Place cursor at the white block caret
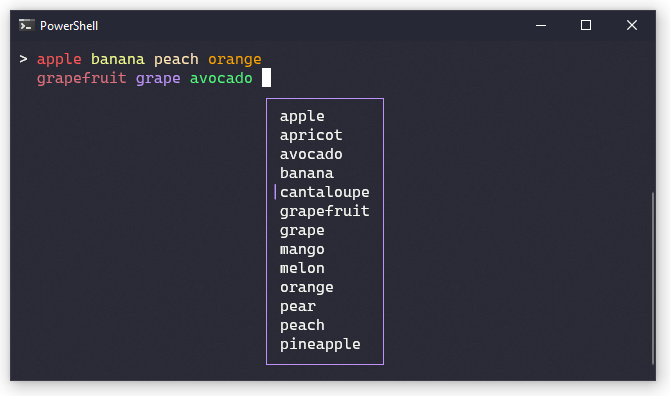This screenshot has width=670, height=396. 266,78
